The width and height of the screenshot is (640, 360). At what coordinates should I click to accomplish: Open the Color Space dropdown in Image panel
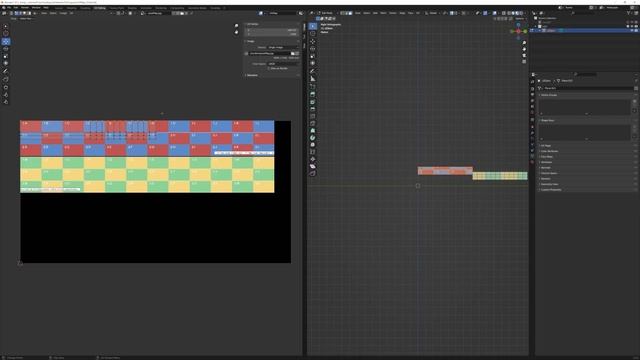tap(283, 64)
